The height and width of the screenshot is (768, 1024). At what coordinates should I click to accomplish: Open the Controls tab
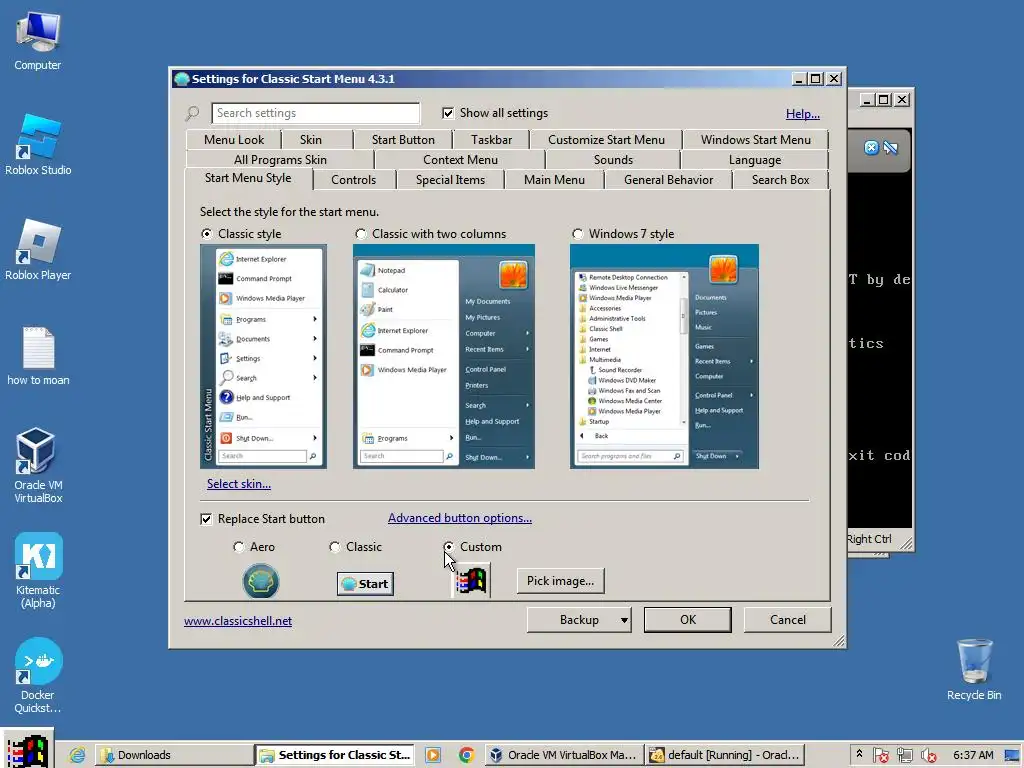(353, 180)
